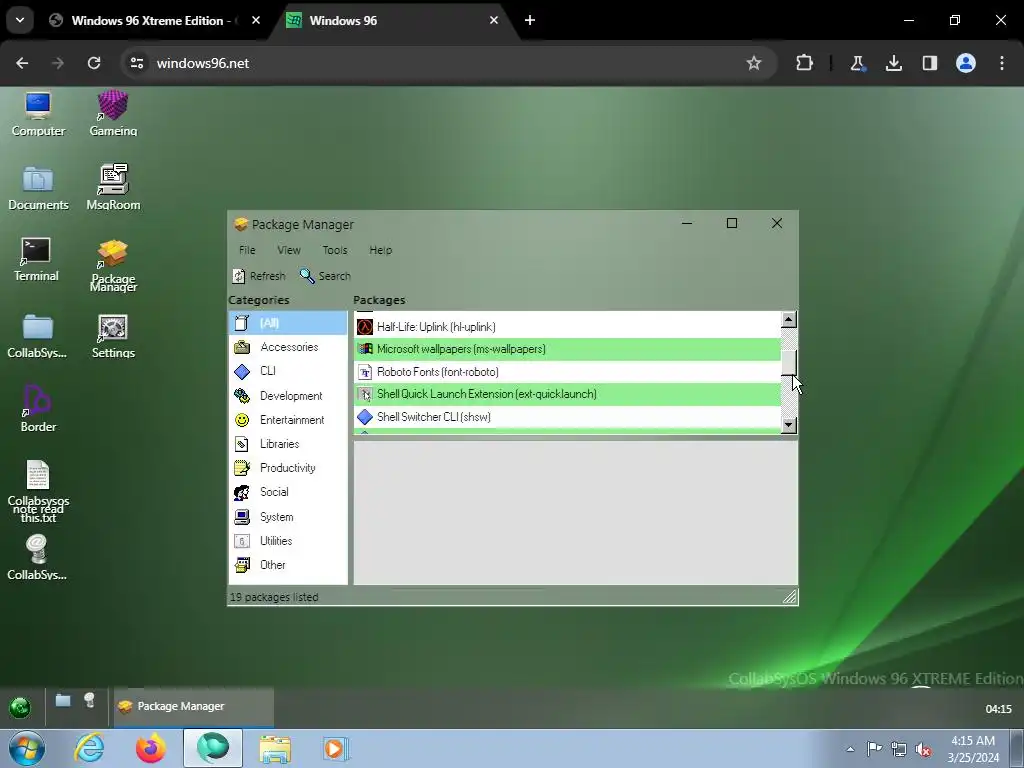1024x768 pixels.
Task: Open the File menu in Package Manager
Action: point(247,250)
